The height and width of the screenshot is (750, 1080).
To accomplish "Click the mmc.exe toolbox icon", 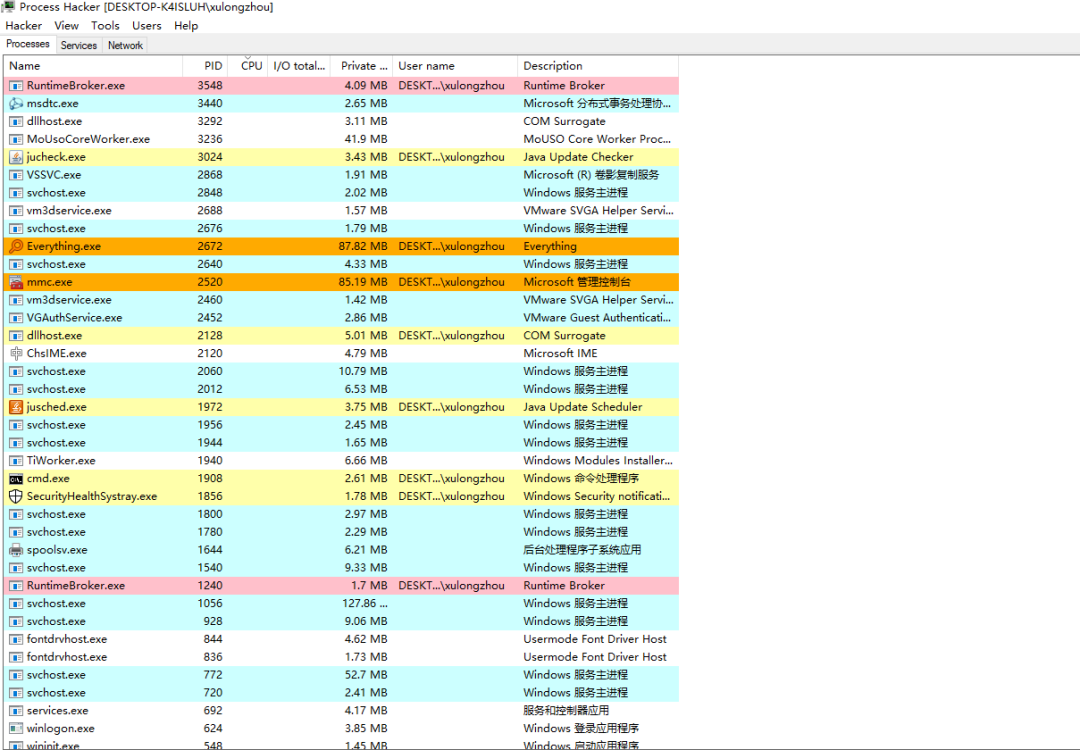I will (16, 282).
